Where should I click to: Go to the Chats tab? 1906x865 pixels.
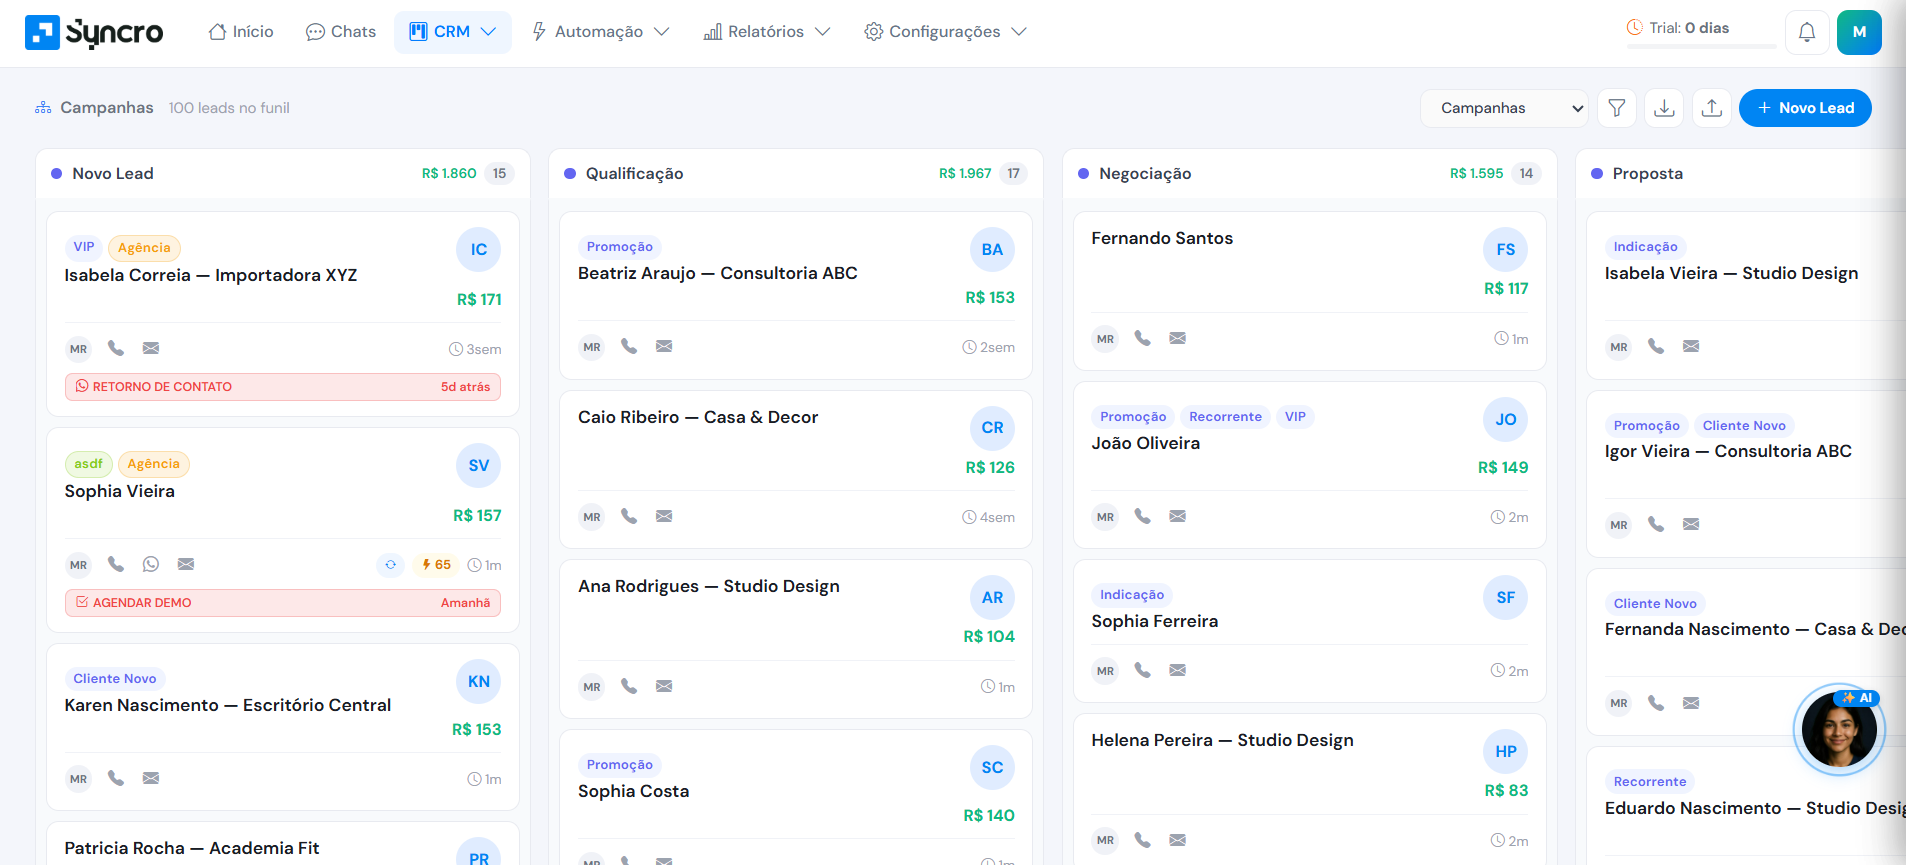(341, 32)
